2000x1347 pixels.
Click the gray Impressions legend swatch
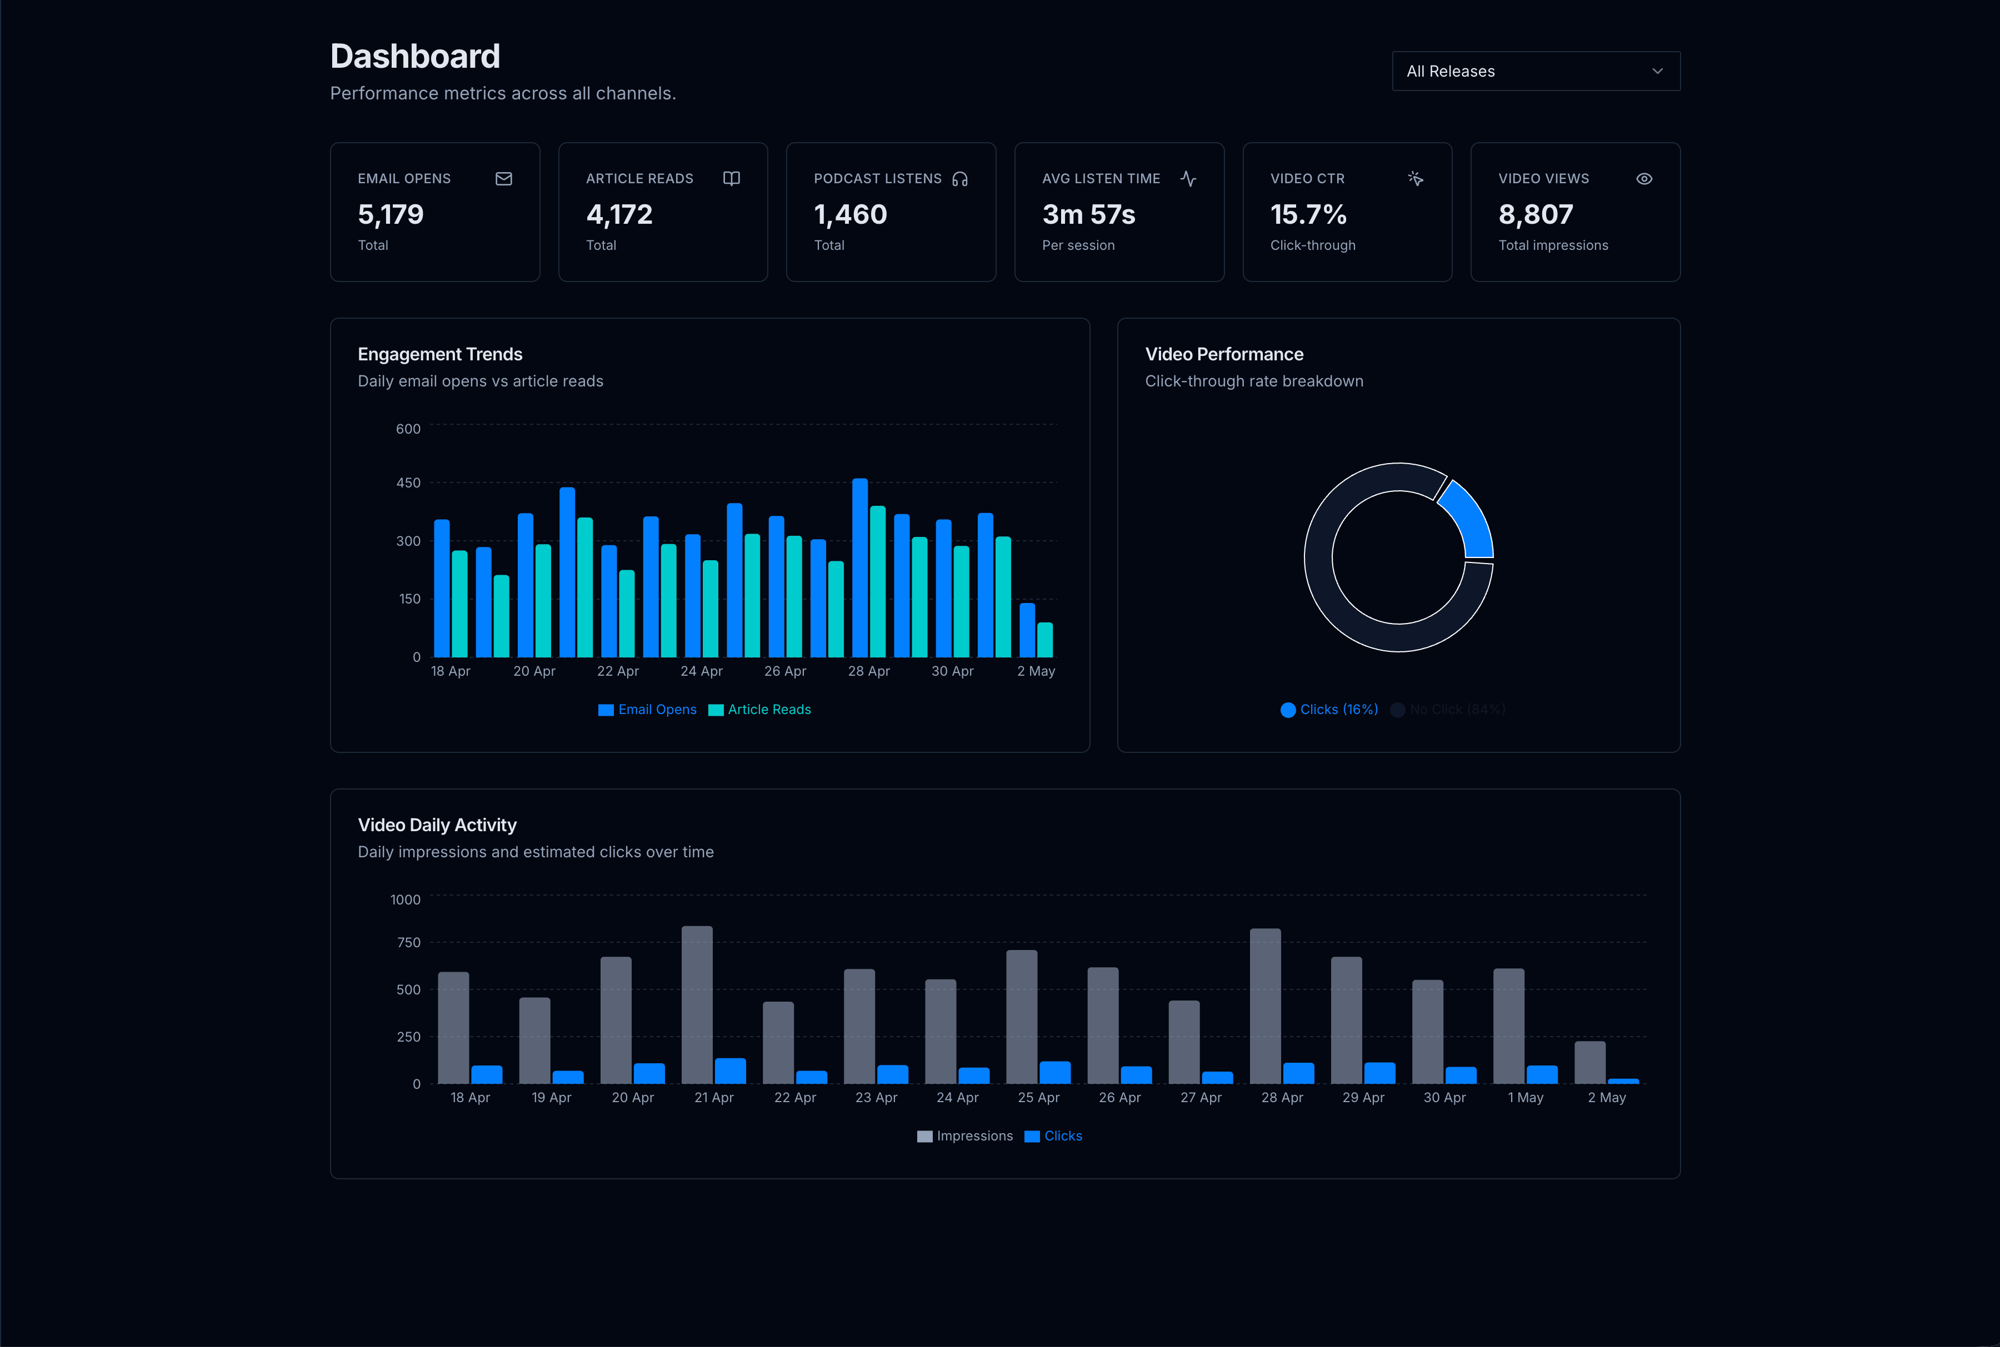coord(925,1137)
